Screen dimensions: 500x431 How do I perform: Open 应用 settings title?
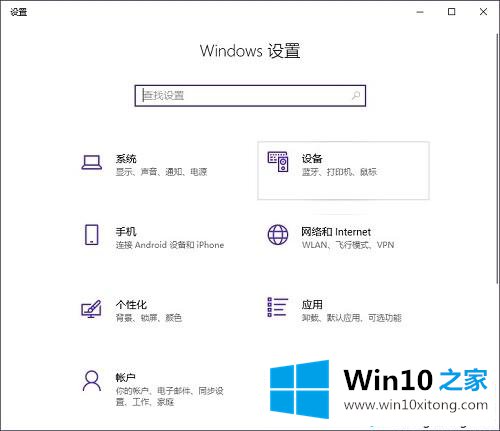click(312, 304)
